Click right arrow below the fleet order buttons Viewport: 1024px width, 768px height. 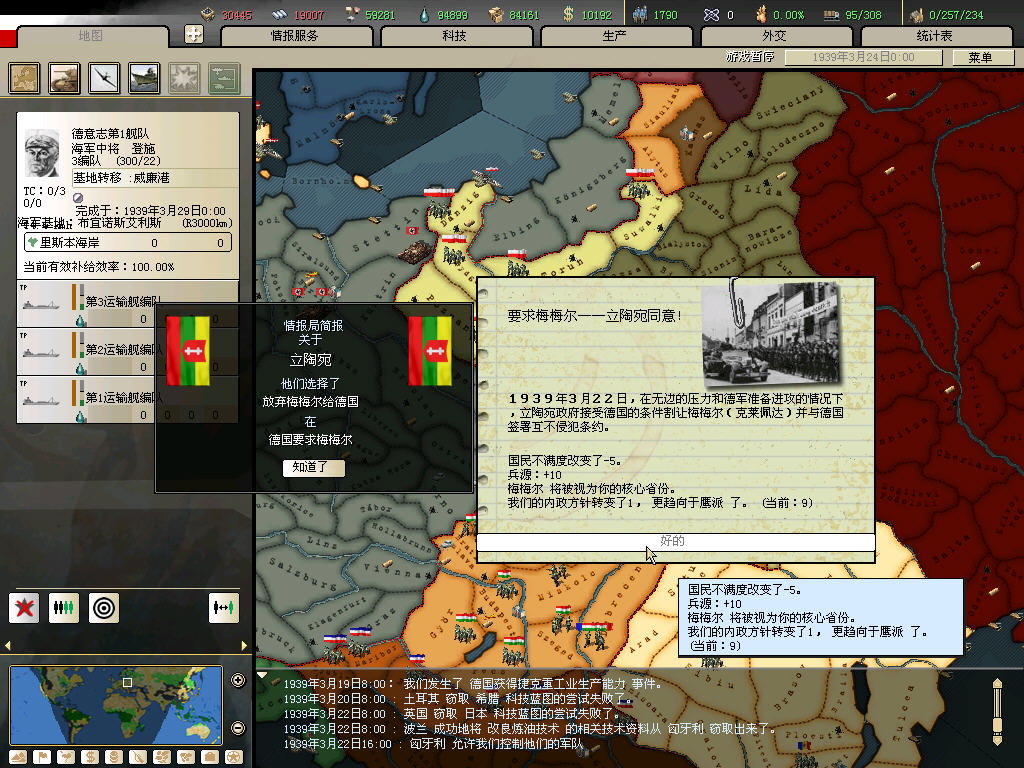coord(244,645)
